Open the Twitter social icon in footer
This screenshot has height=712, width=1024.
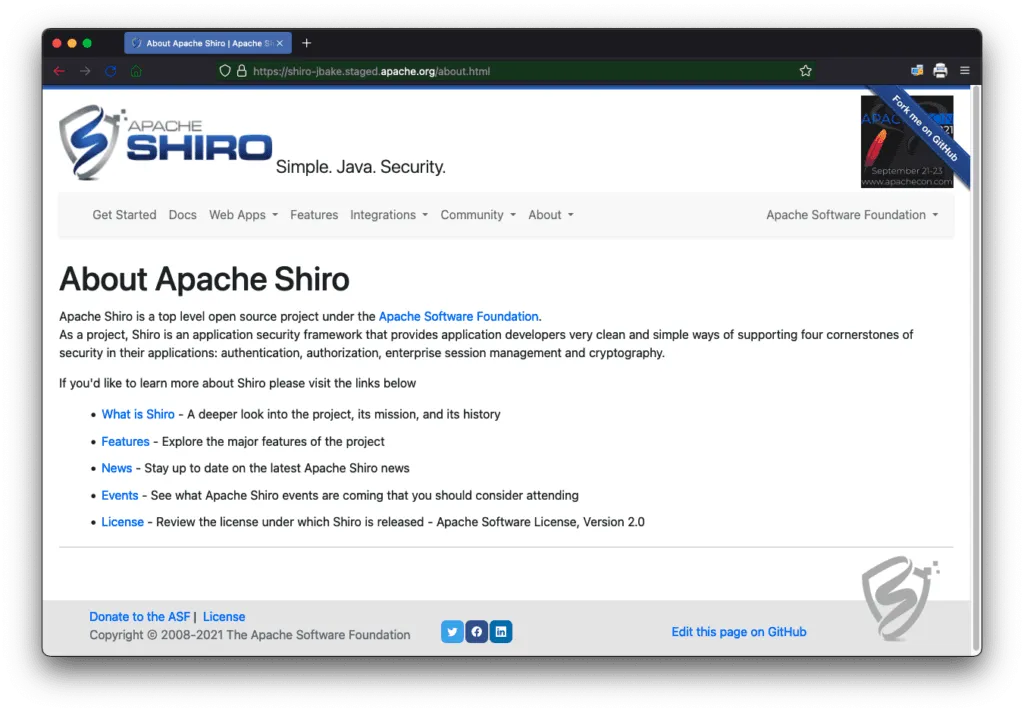[452, 632]
